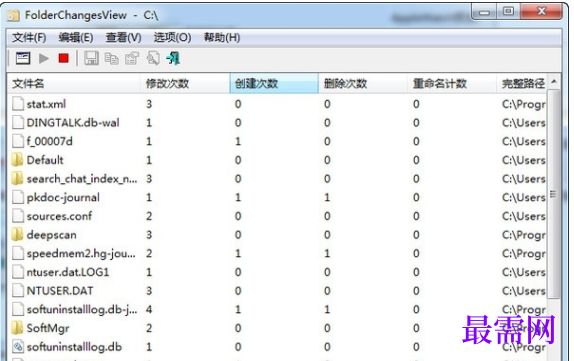Viewport: 574px width, 361px height.
Task: Click the file icon beside stat.xml
Action: click(18, 104)
